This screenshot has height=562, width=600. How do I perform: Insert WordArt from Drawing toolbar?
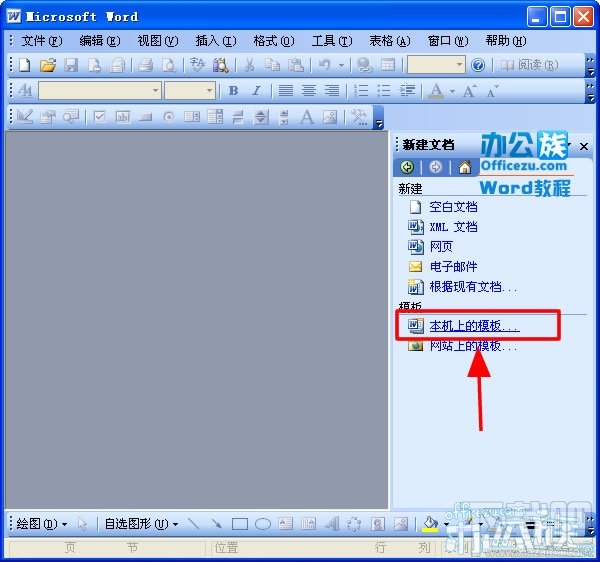pyautogui.click(x=332, y=523)
